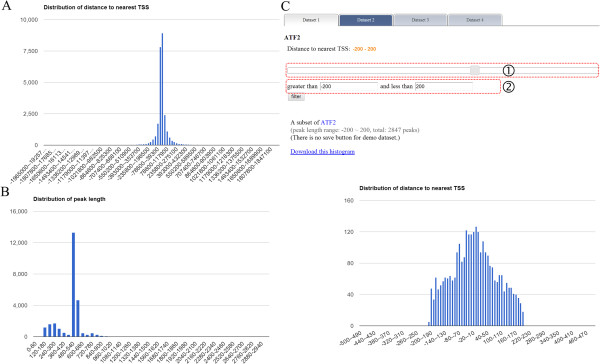The image size is (600, 364).
Task: Click the 'Distance to nearest TSS:' label
Action: tap(318, 49)
